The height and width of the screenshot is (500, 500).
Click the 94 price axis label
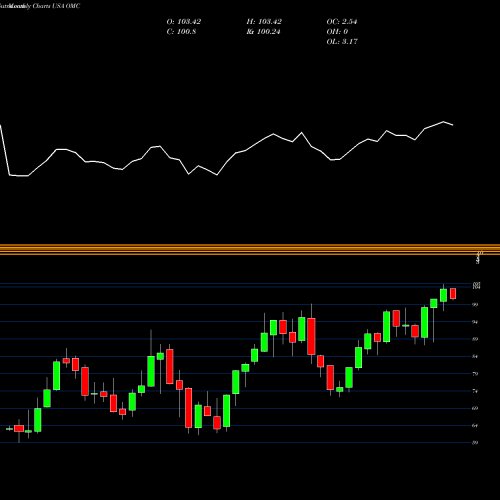click(475, 322)
